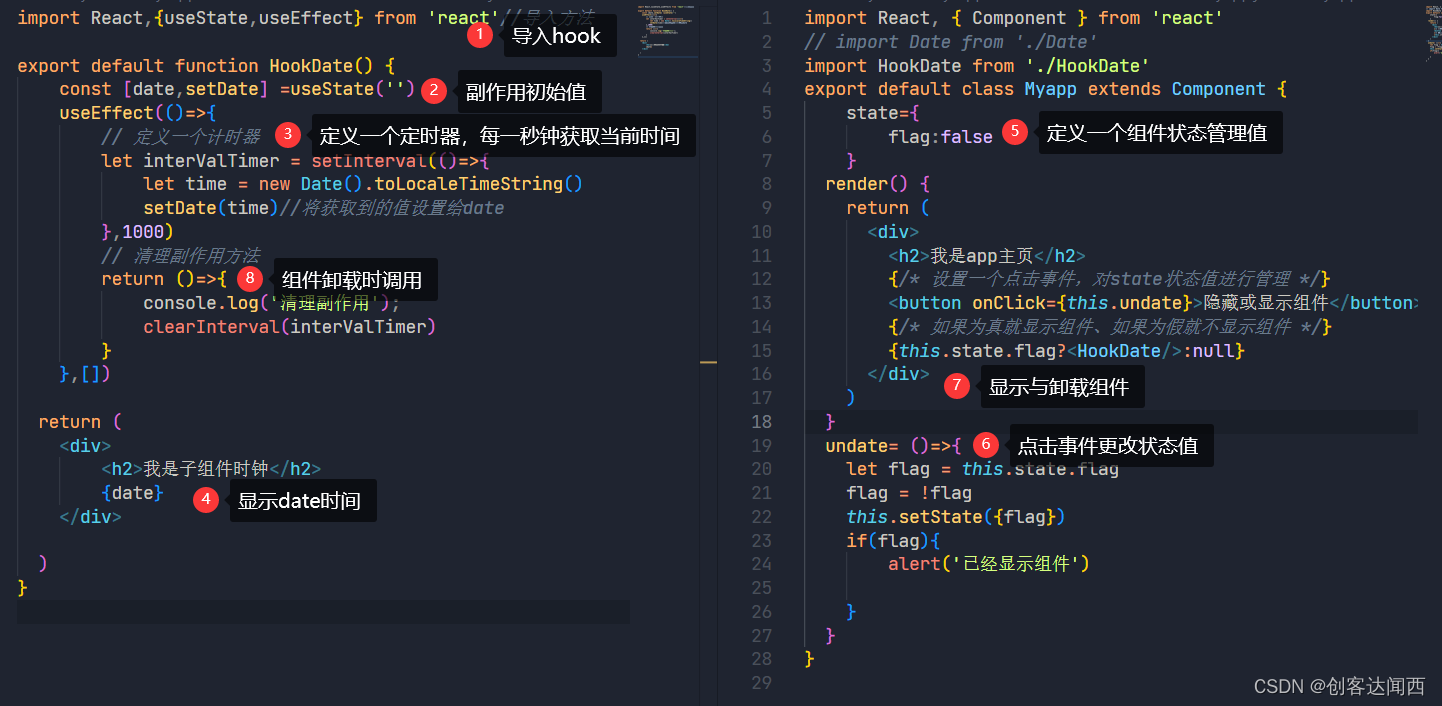
Task: Click the '},1000)' interval delay line
Action: pyautogui.click(x=138, y=232)
